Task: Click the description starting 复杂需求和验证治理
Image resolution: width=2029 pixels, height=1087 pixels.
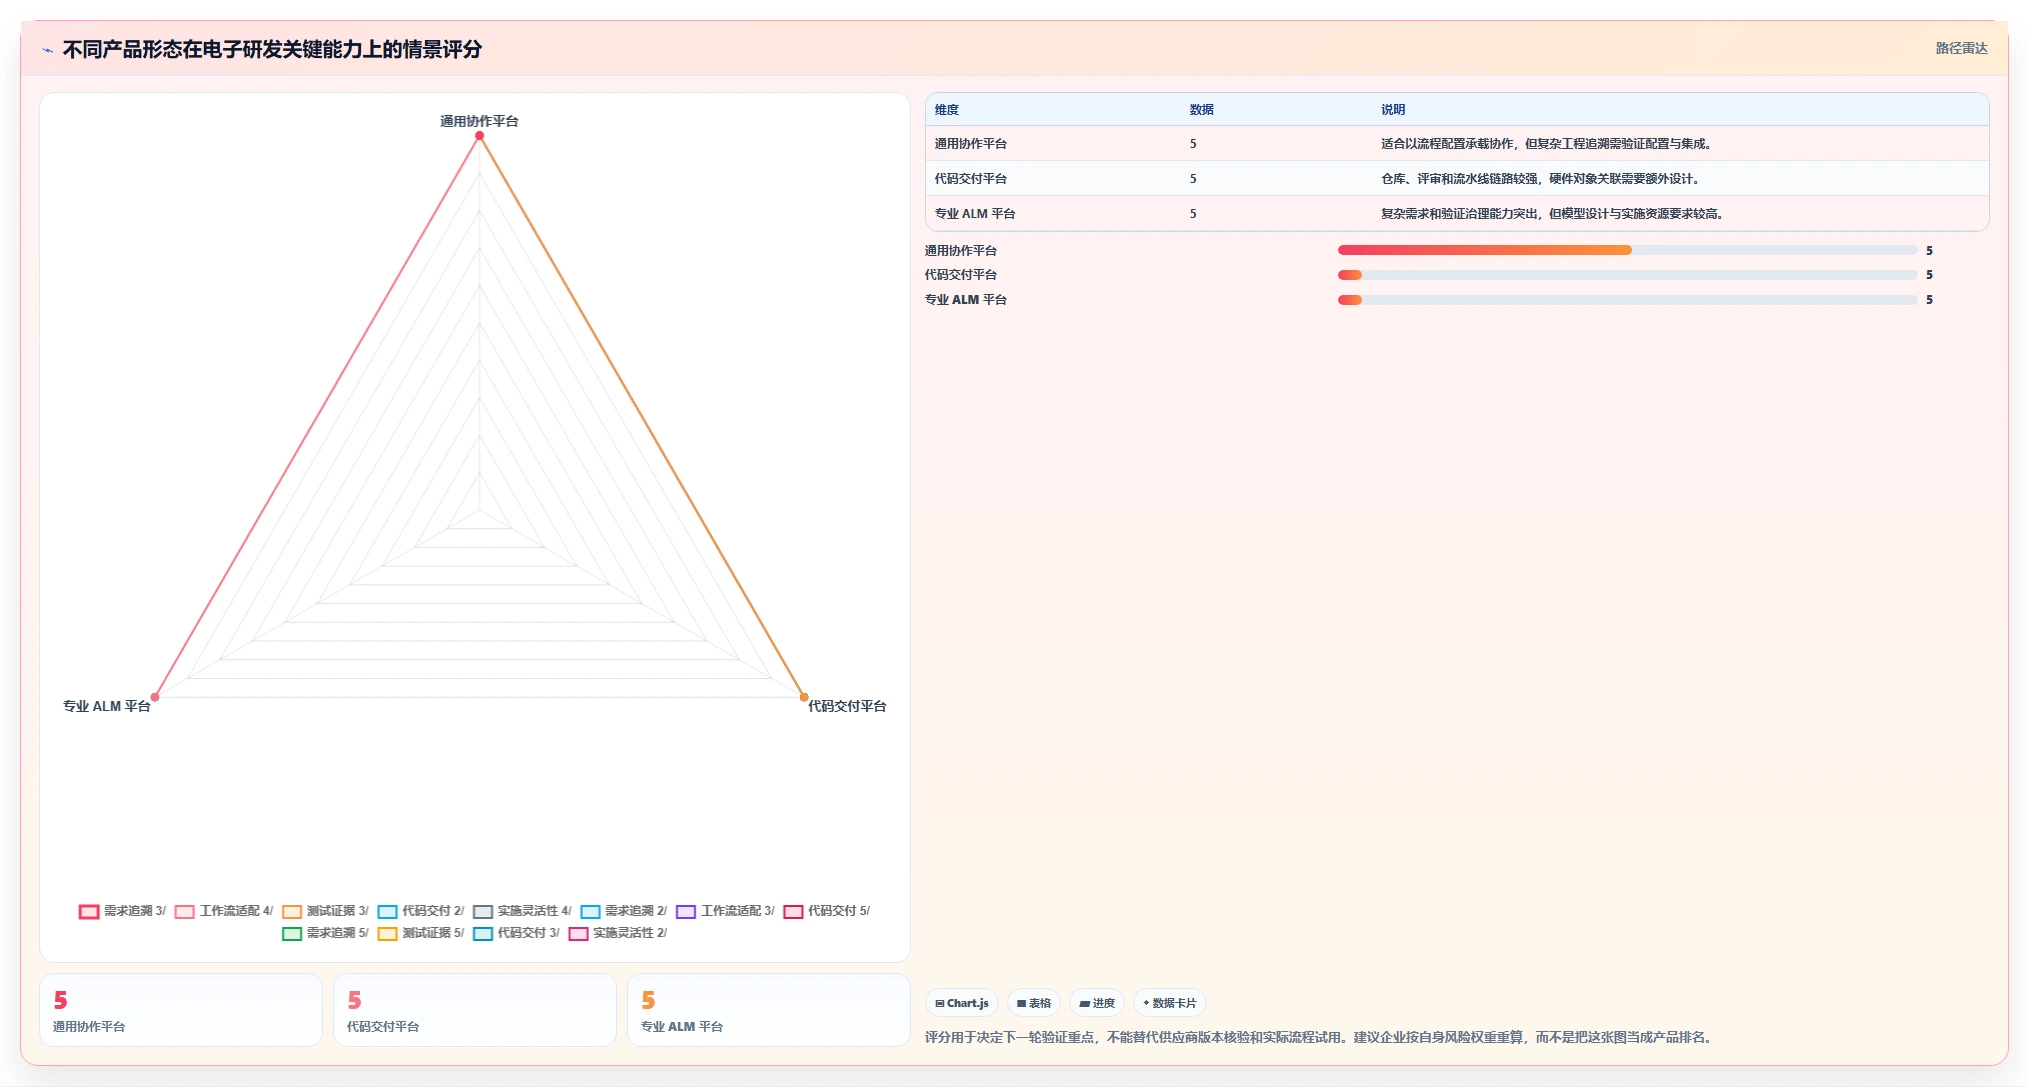Action: point(1553,214)
